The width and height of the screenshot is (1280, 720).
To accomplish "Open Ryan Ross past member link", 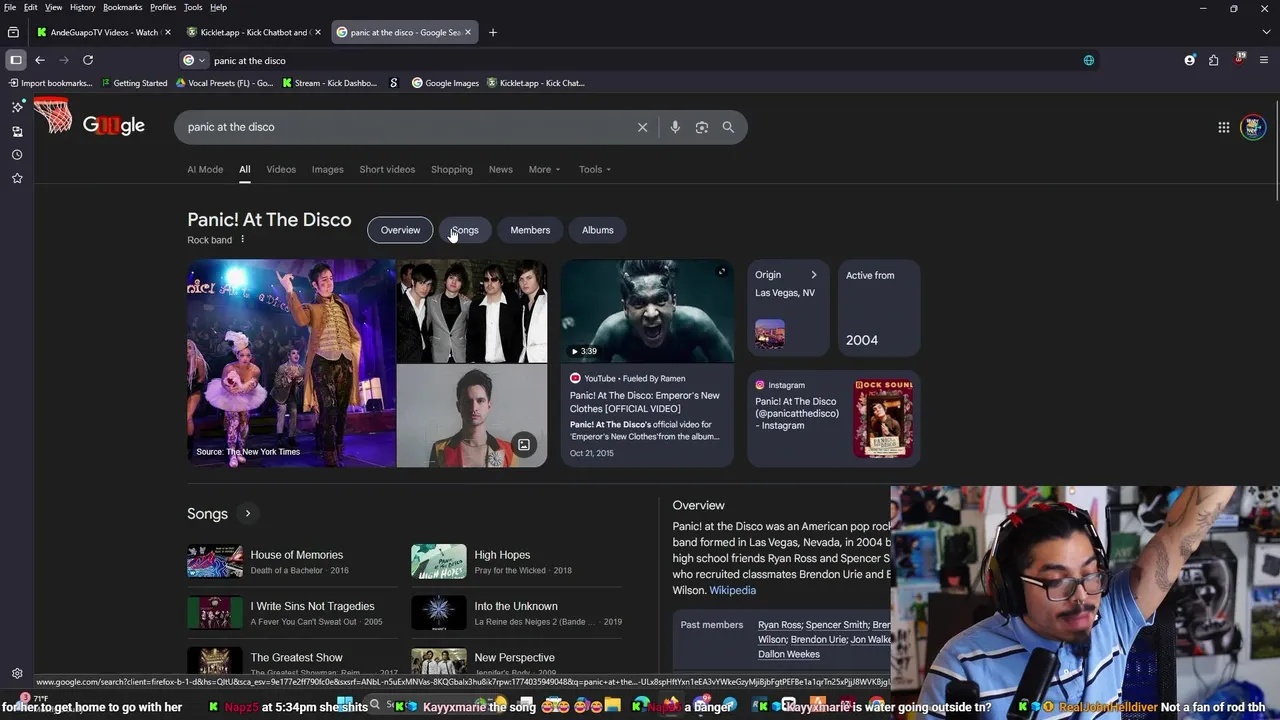I will pos(779,625).
